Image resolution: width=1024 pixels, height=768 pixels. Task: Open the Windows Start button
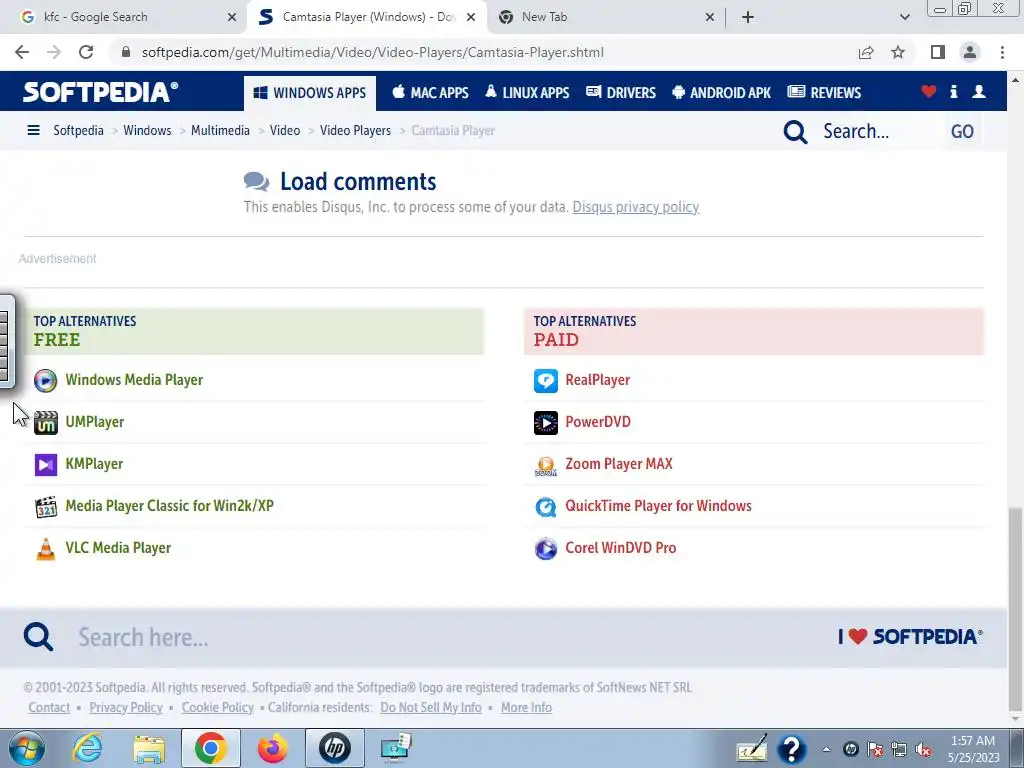pyautogui.click(x=27, y=748)
